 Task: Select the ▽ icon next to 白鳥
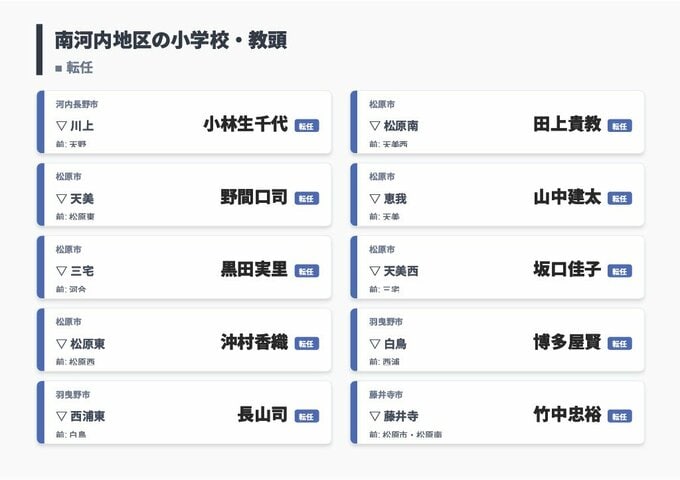pos(375,344)
